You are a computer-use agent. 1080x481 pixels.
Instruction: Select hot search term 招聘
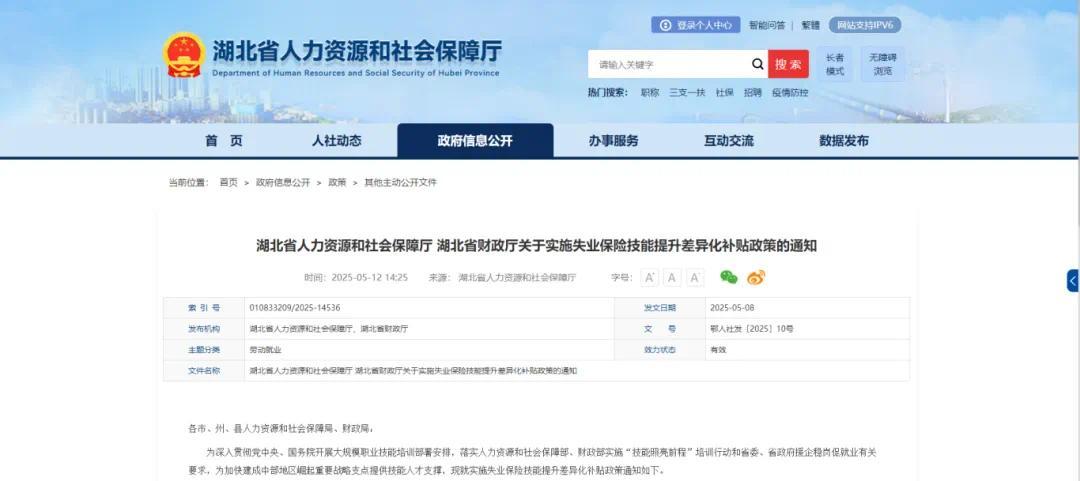752,92
